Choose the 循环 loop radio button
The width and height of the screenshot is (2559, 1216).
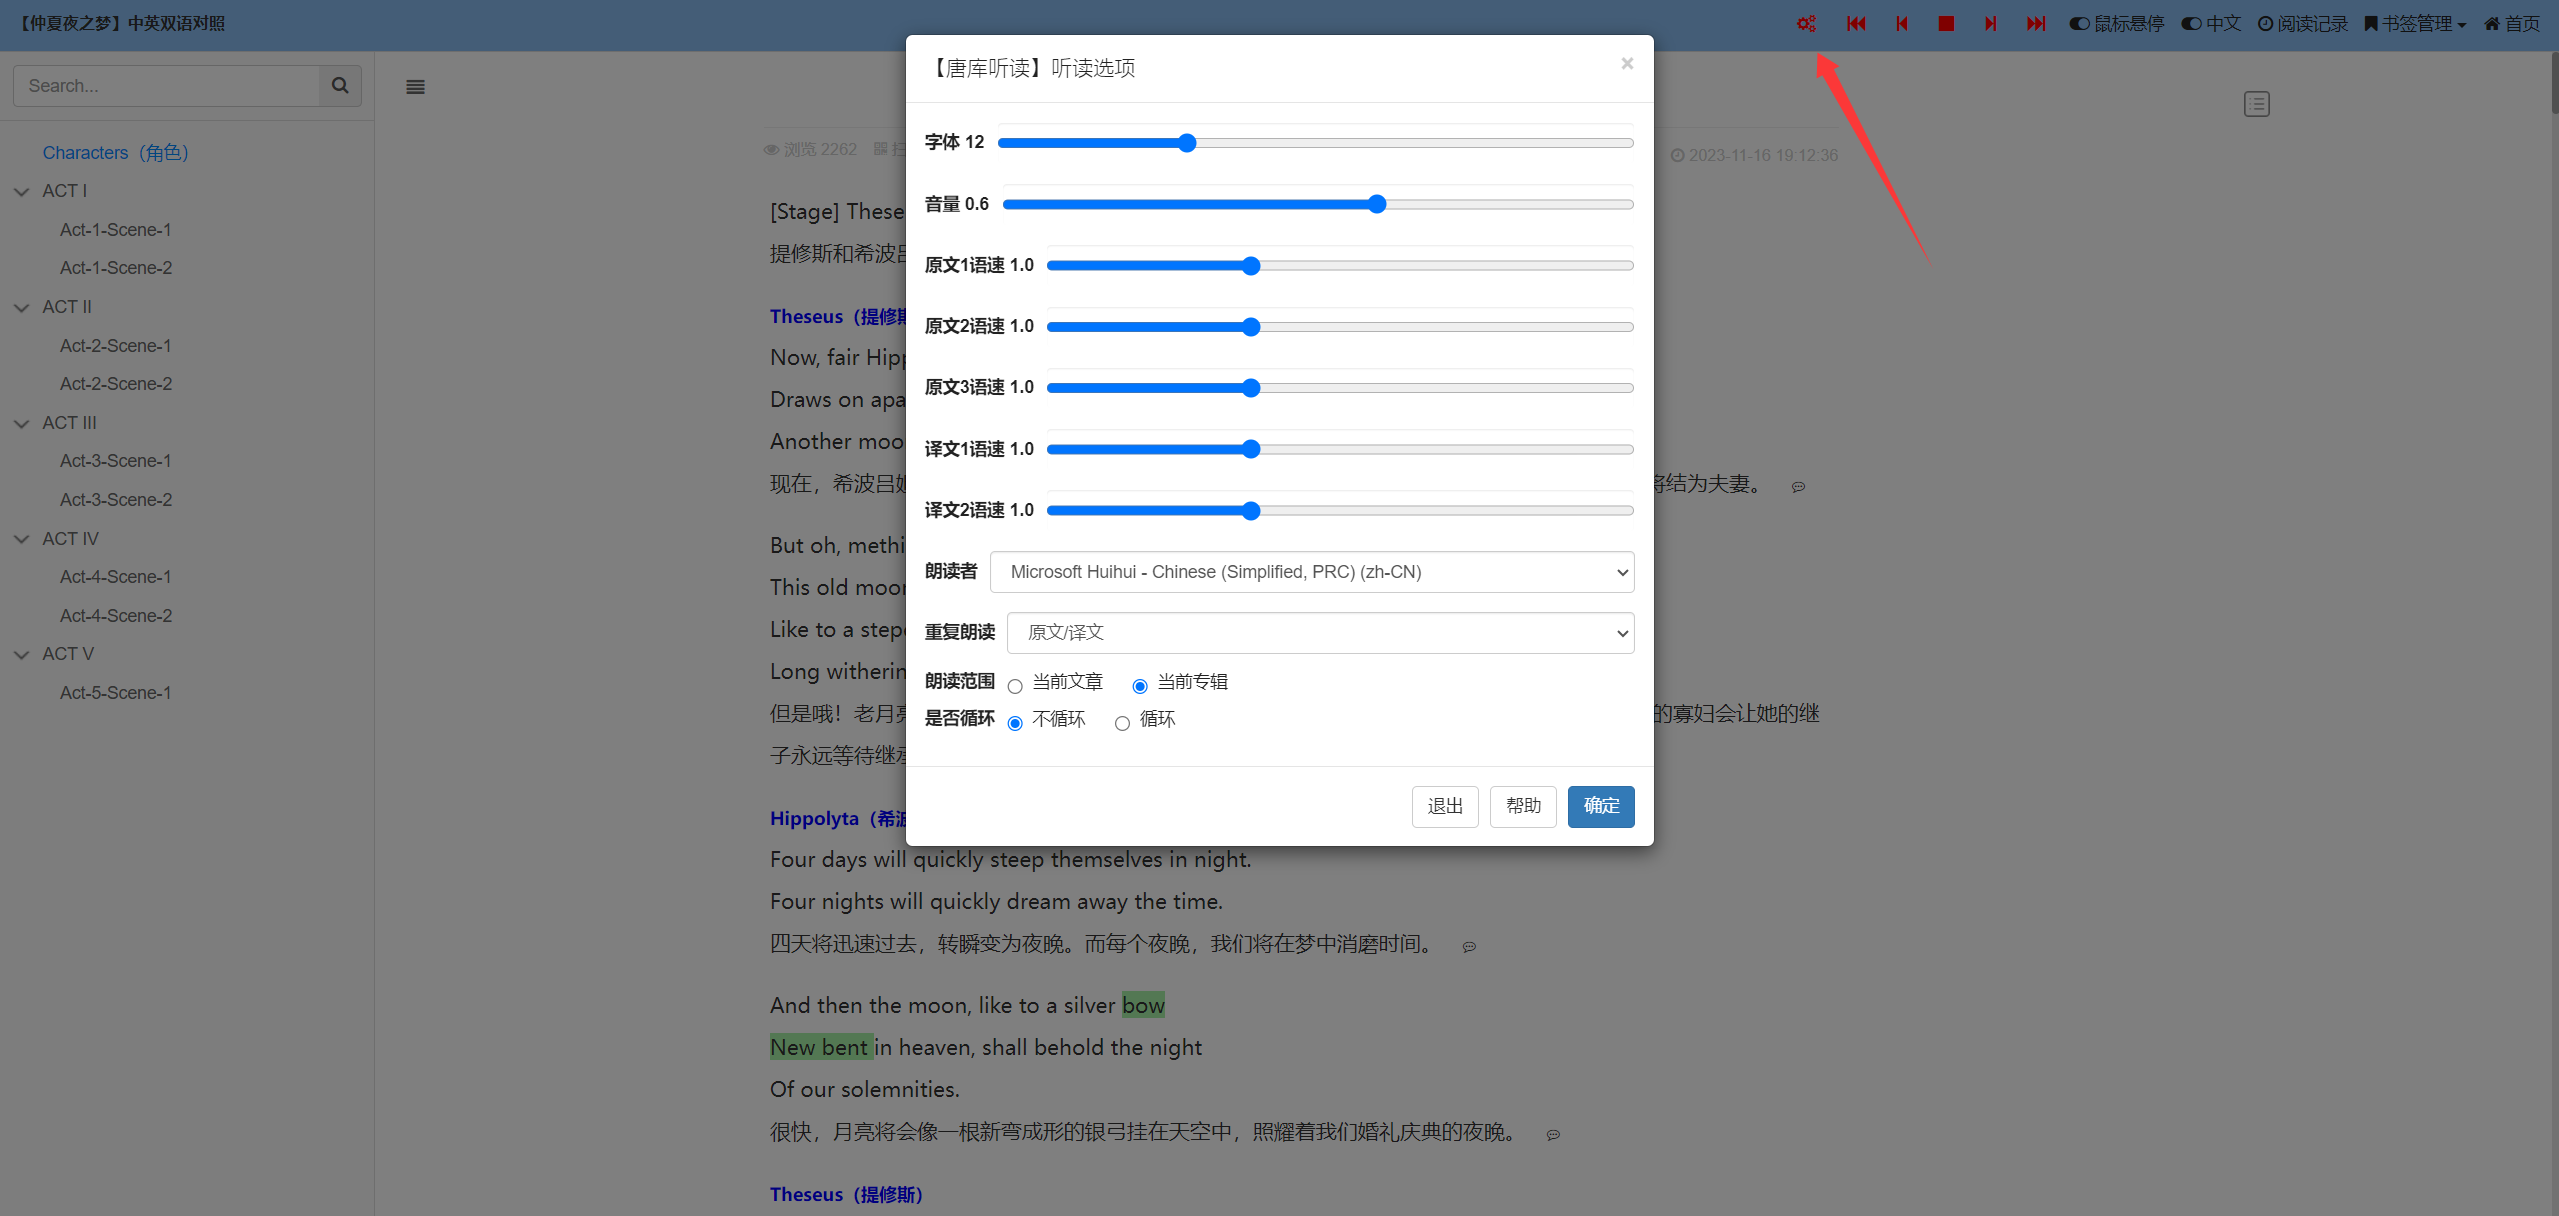1122,723
